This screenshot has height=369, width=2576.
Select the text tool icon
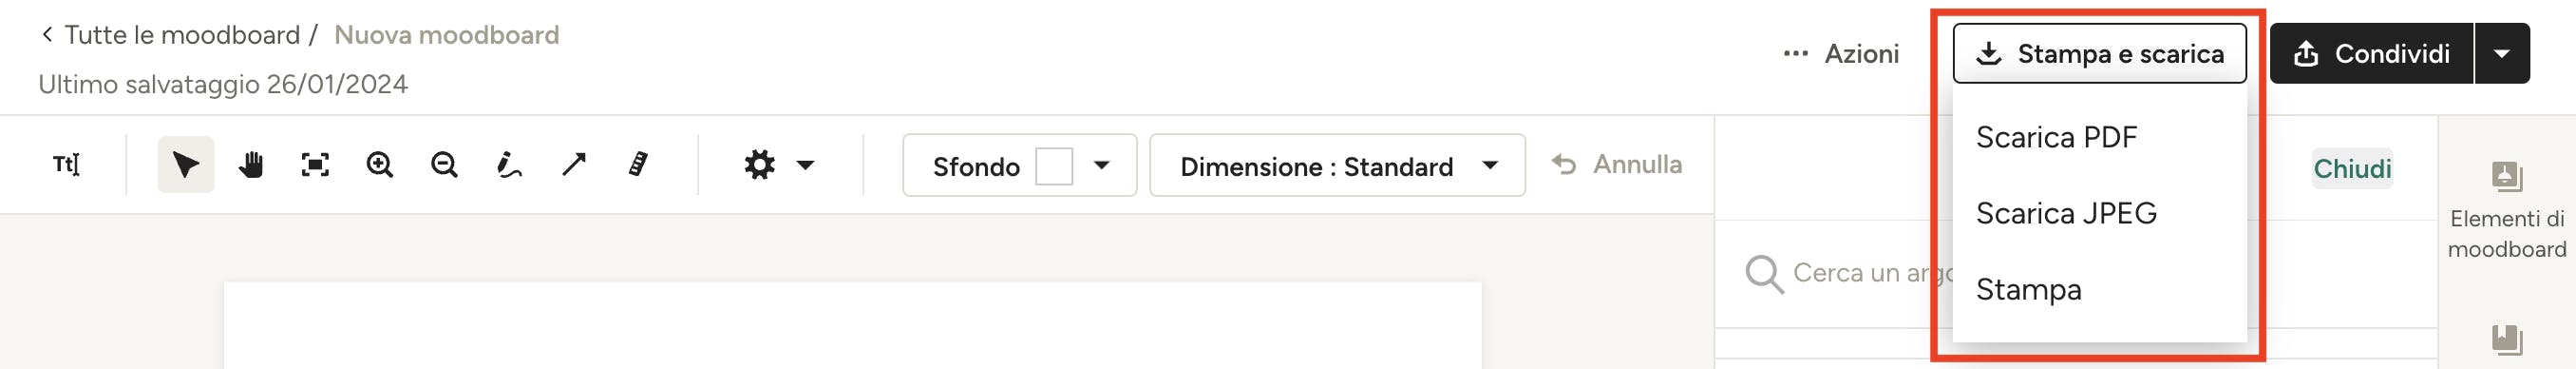click(66, 164)
